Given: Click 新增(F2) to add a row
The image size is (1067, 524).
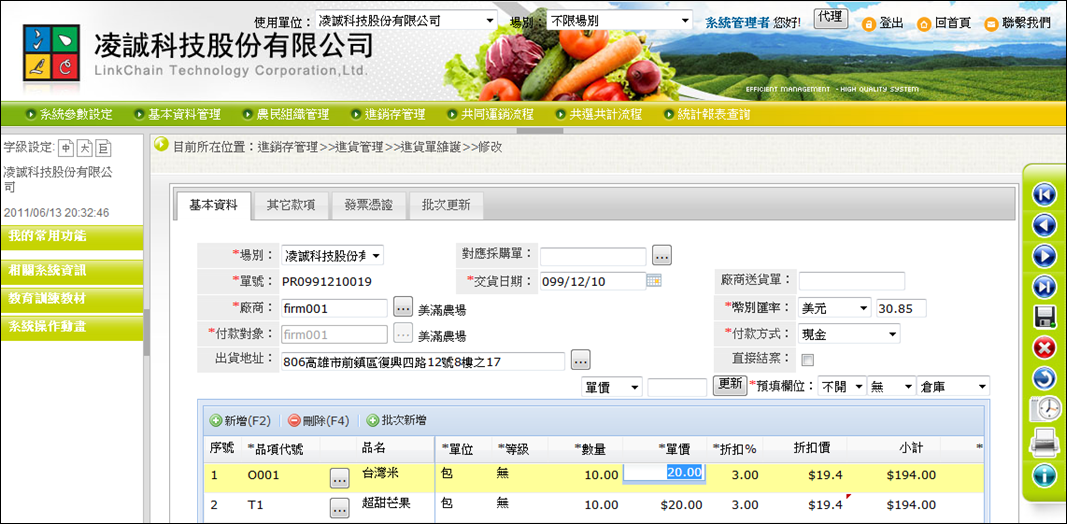Looking at the screenshot, I should [x=240, y=421].
